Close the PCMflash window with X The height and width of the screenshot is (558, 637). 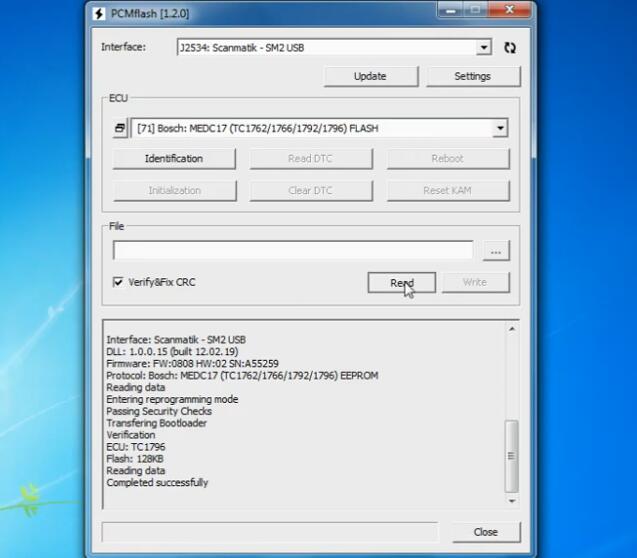tap(509, 10)
